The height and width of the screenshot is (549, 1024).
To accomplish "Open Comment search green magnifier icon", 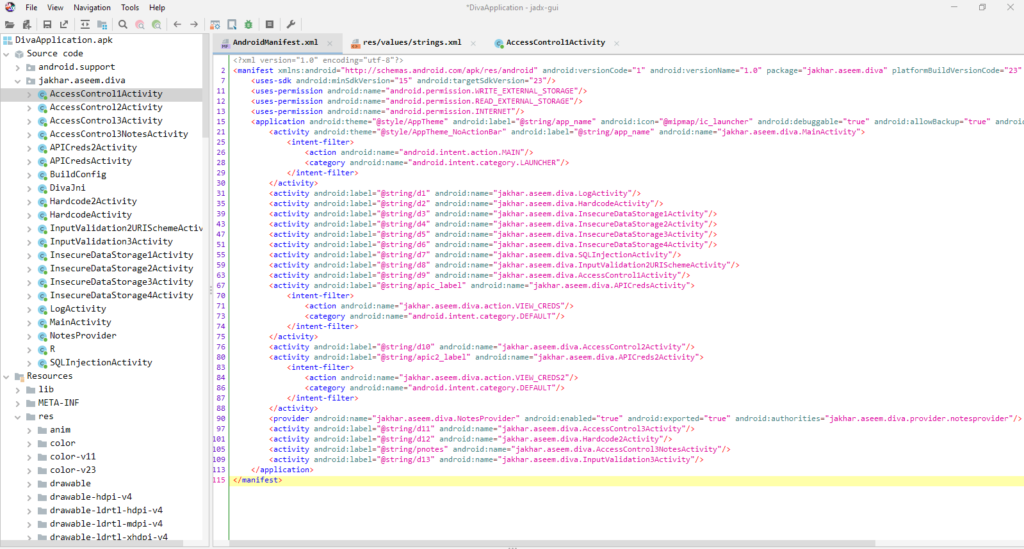I will coord(157,25).
